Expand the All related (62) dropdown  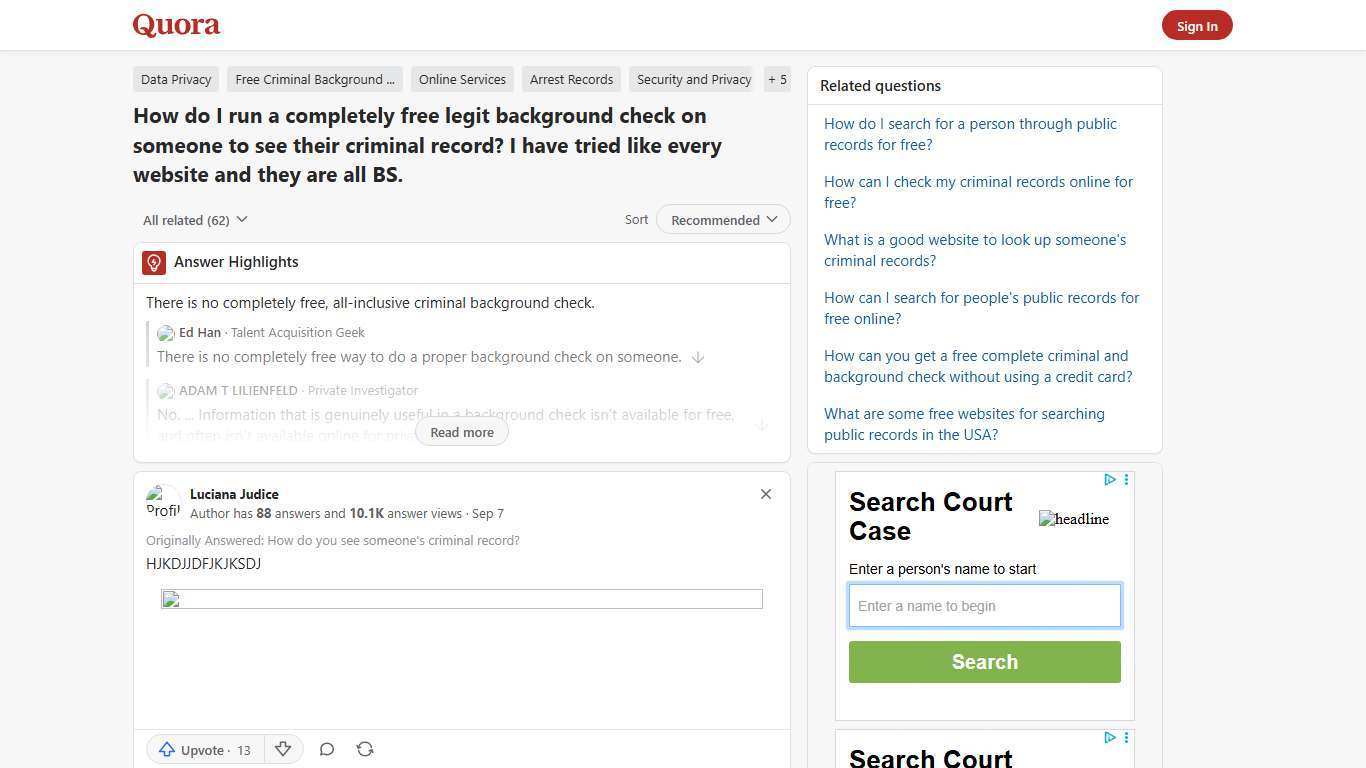[195, 219]
